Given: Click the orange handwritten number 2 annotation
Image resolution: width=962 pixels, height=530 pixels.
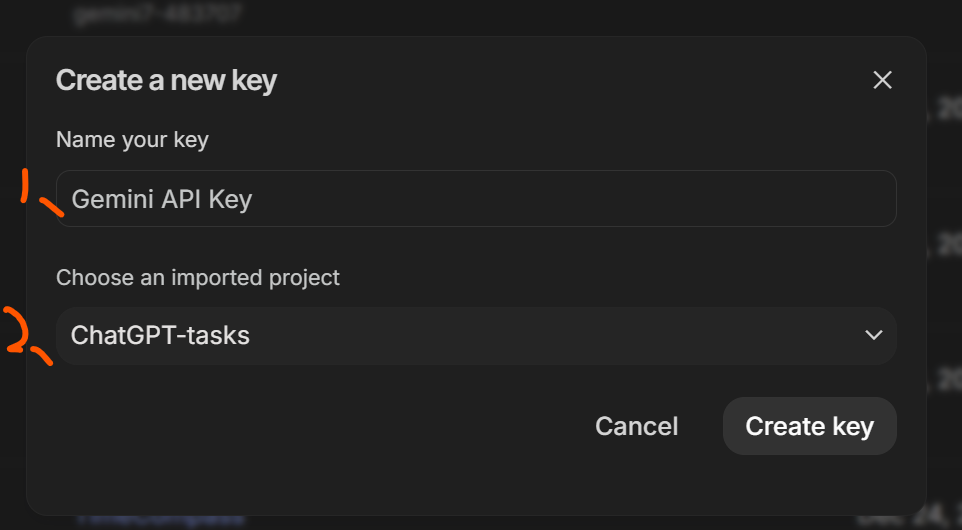Looking at the screenshot, I should [x=22, y=335].
